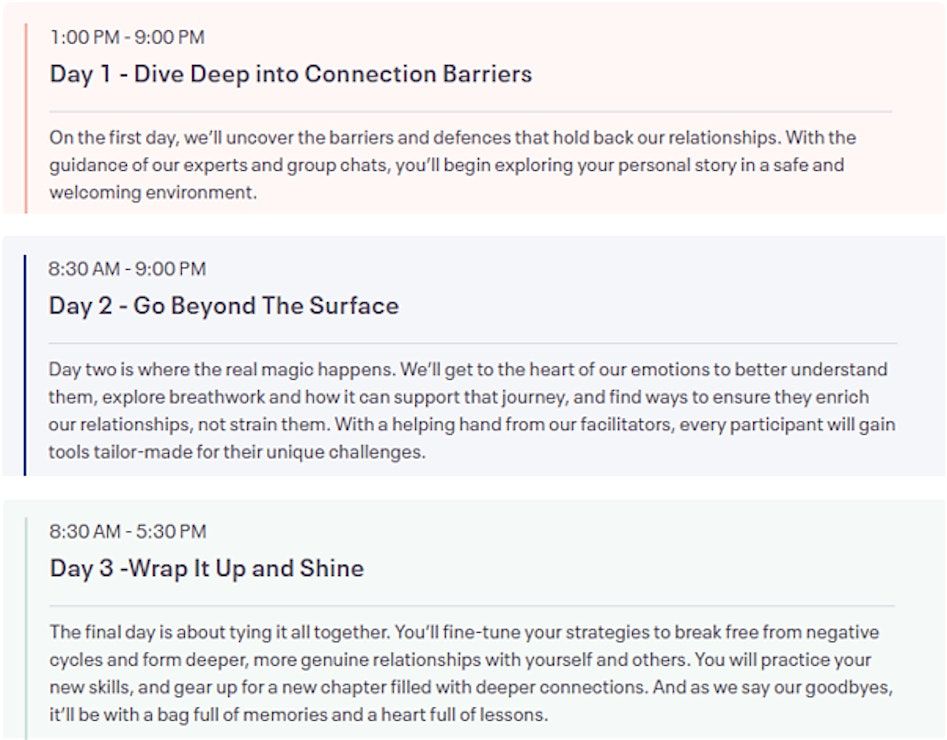Viewport: 947px width, 740px height.
Task: Click the divider line under the Day 3 heading
Action: 472,606
